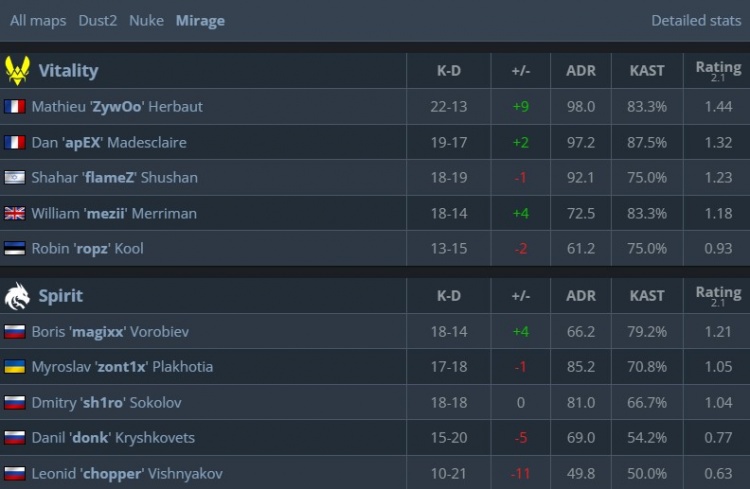This screenshot has width=750, height=489.
Task: Open the Detailed stats link
Action: coord(696,20)
